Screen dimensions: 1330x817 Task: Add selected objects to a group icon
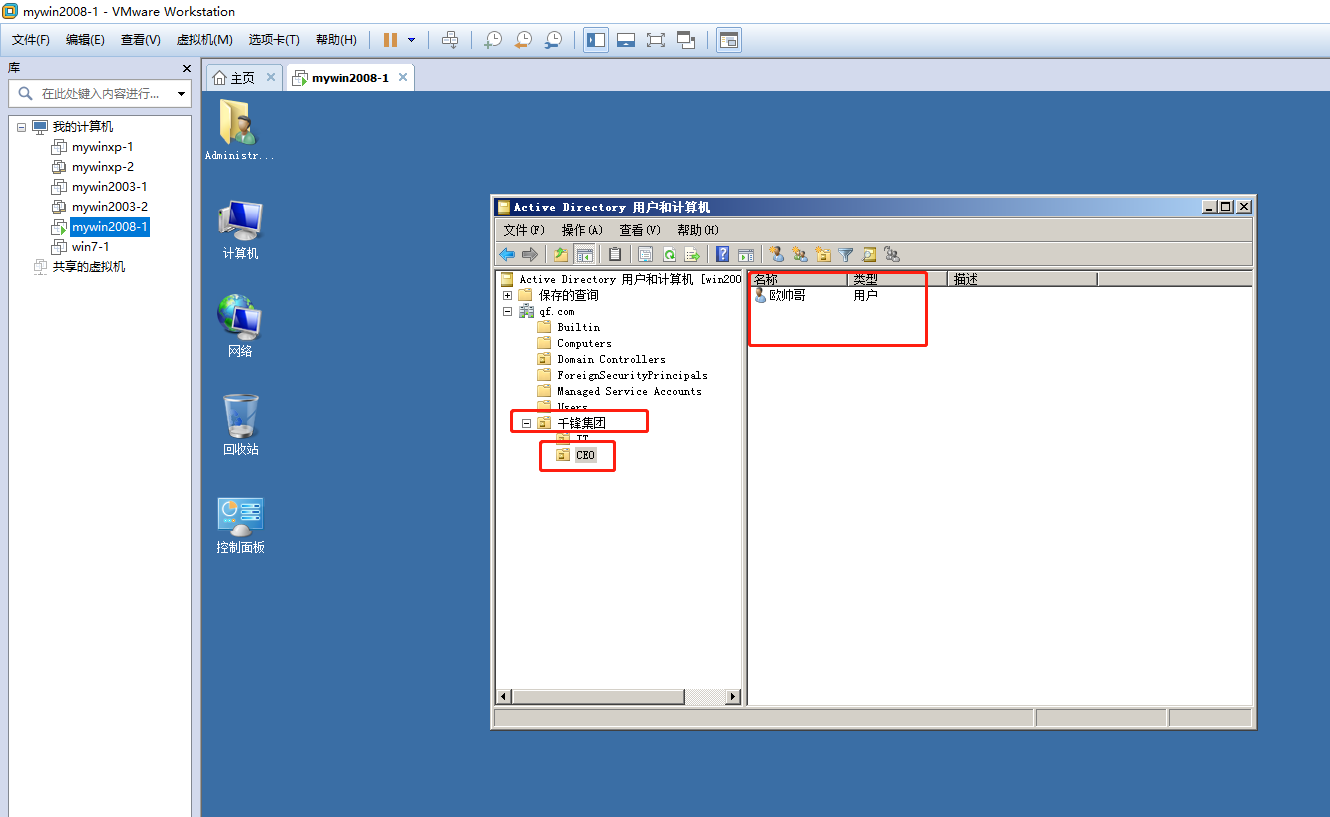tap(892, 254)
